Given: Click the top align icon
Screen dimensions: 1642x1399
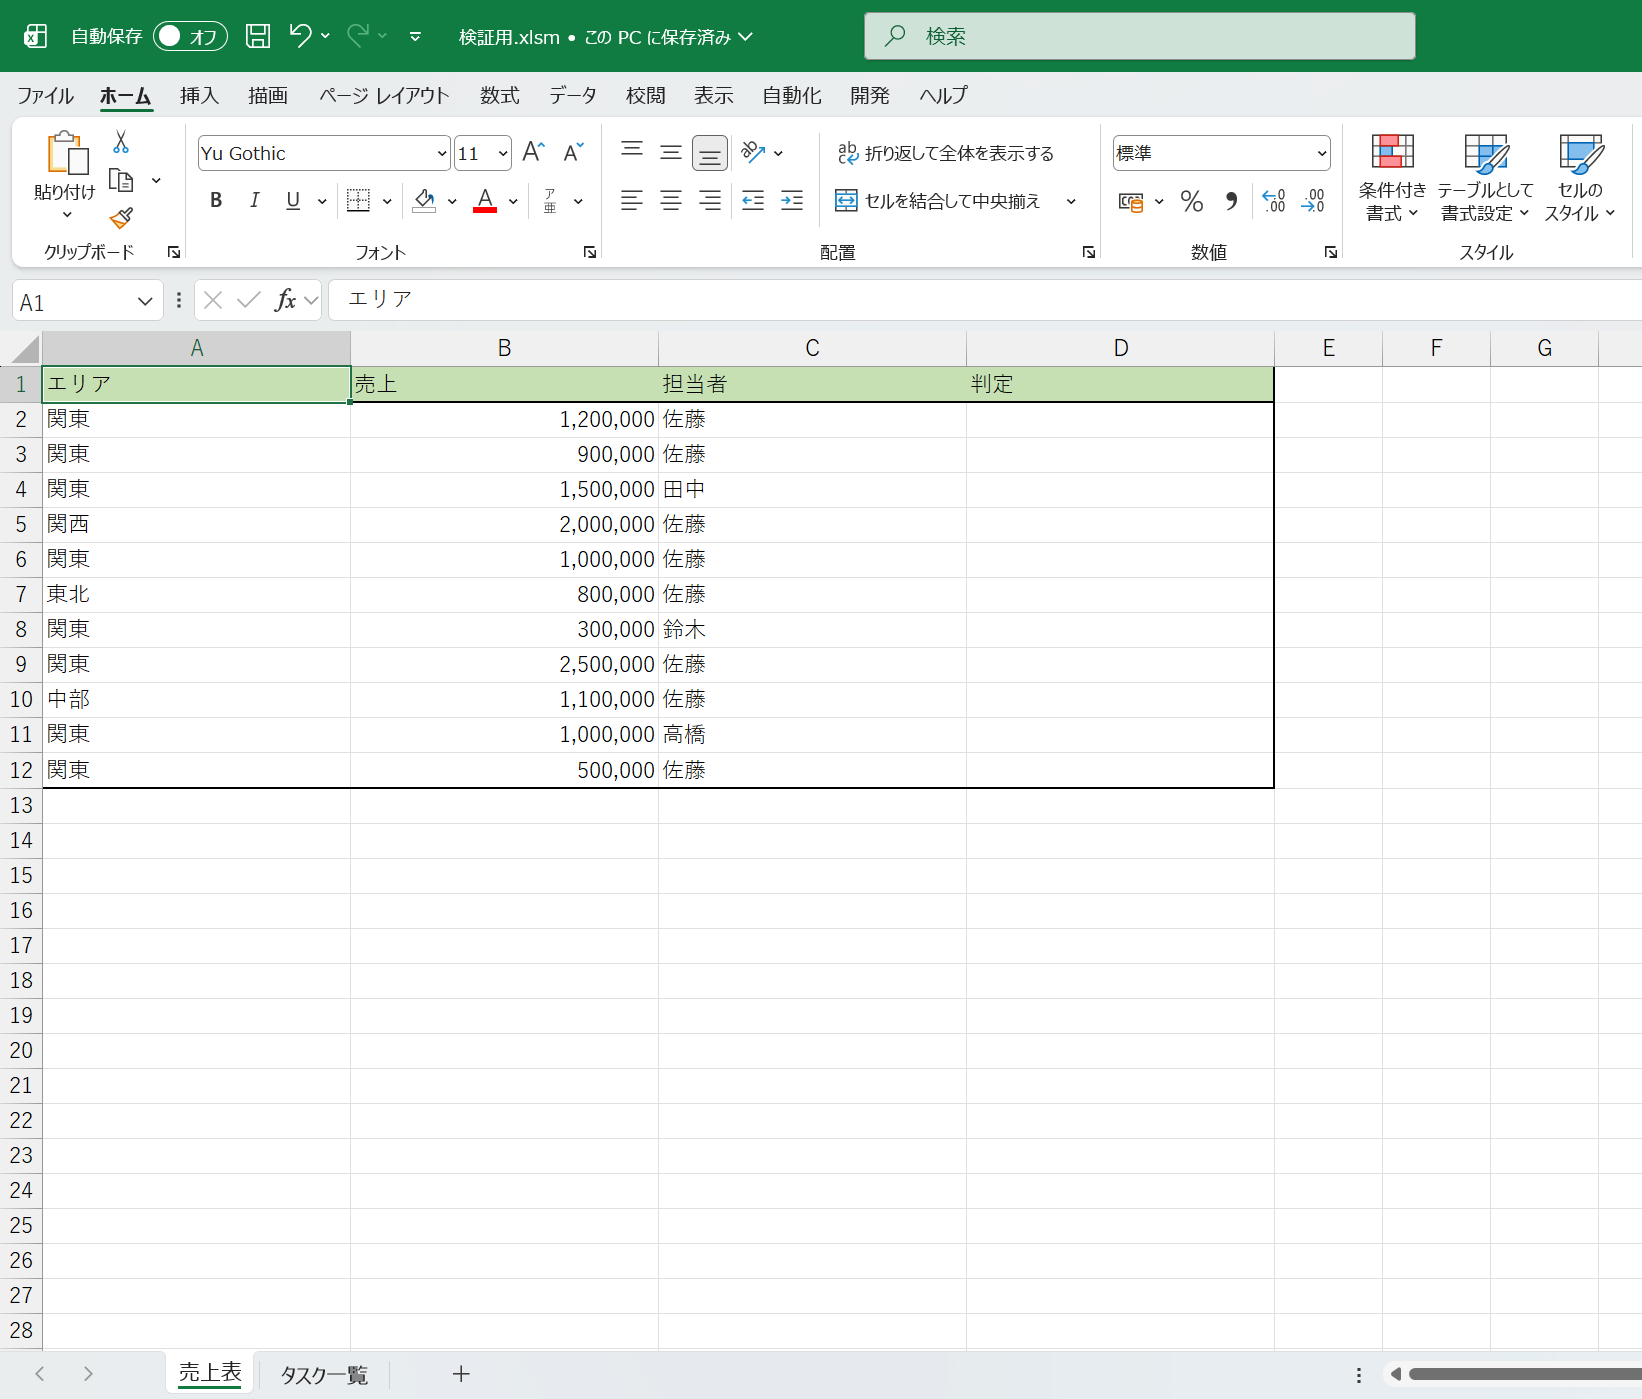Looking at the screenshot, I should click(632, 152).
